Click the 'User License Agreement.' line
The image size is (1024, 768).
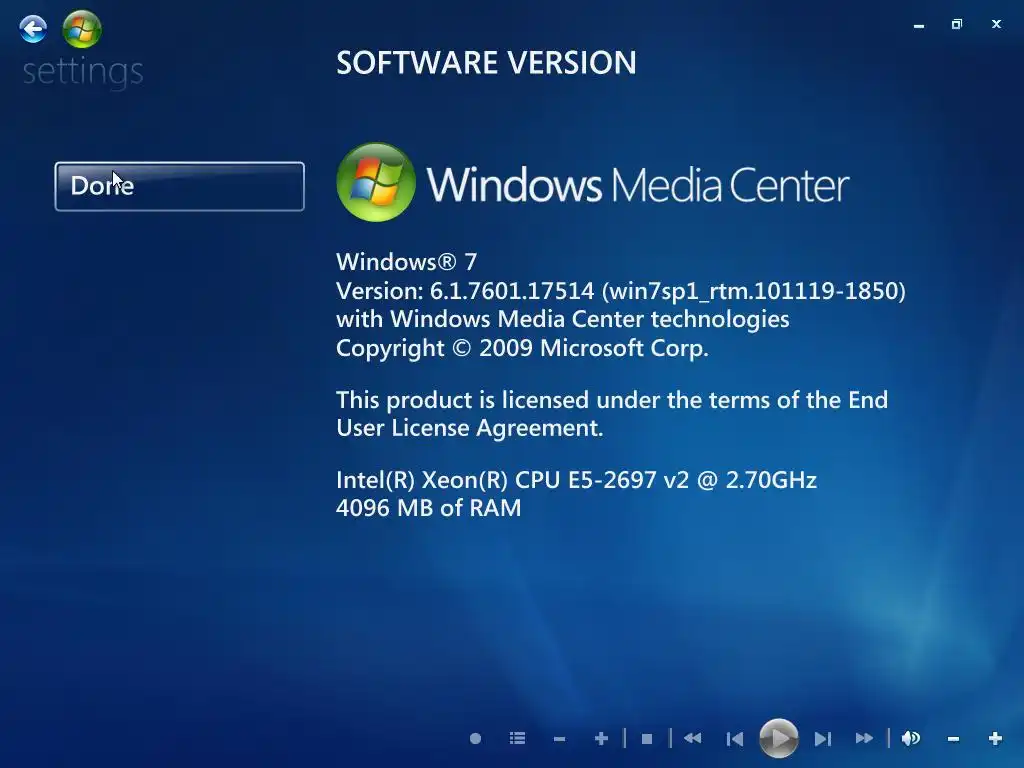tap(470, 428)
